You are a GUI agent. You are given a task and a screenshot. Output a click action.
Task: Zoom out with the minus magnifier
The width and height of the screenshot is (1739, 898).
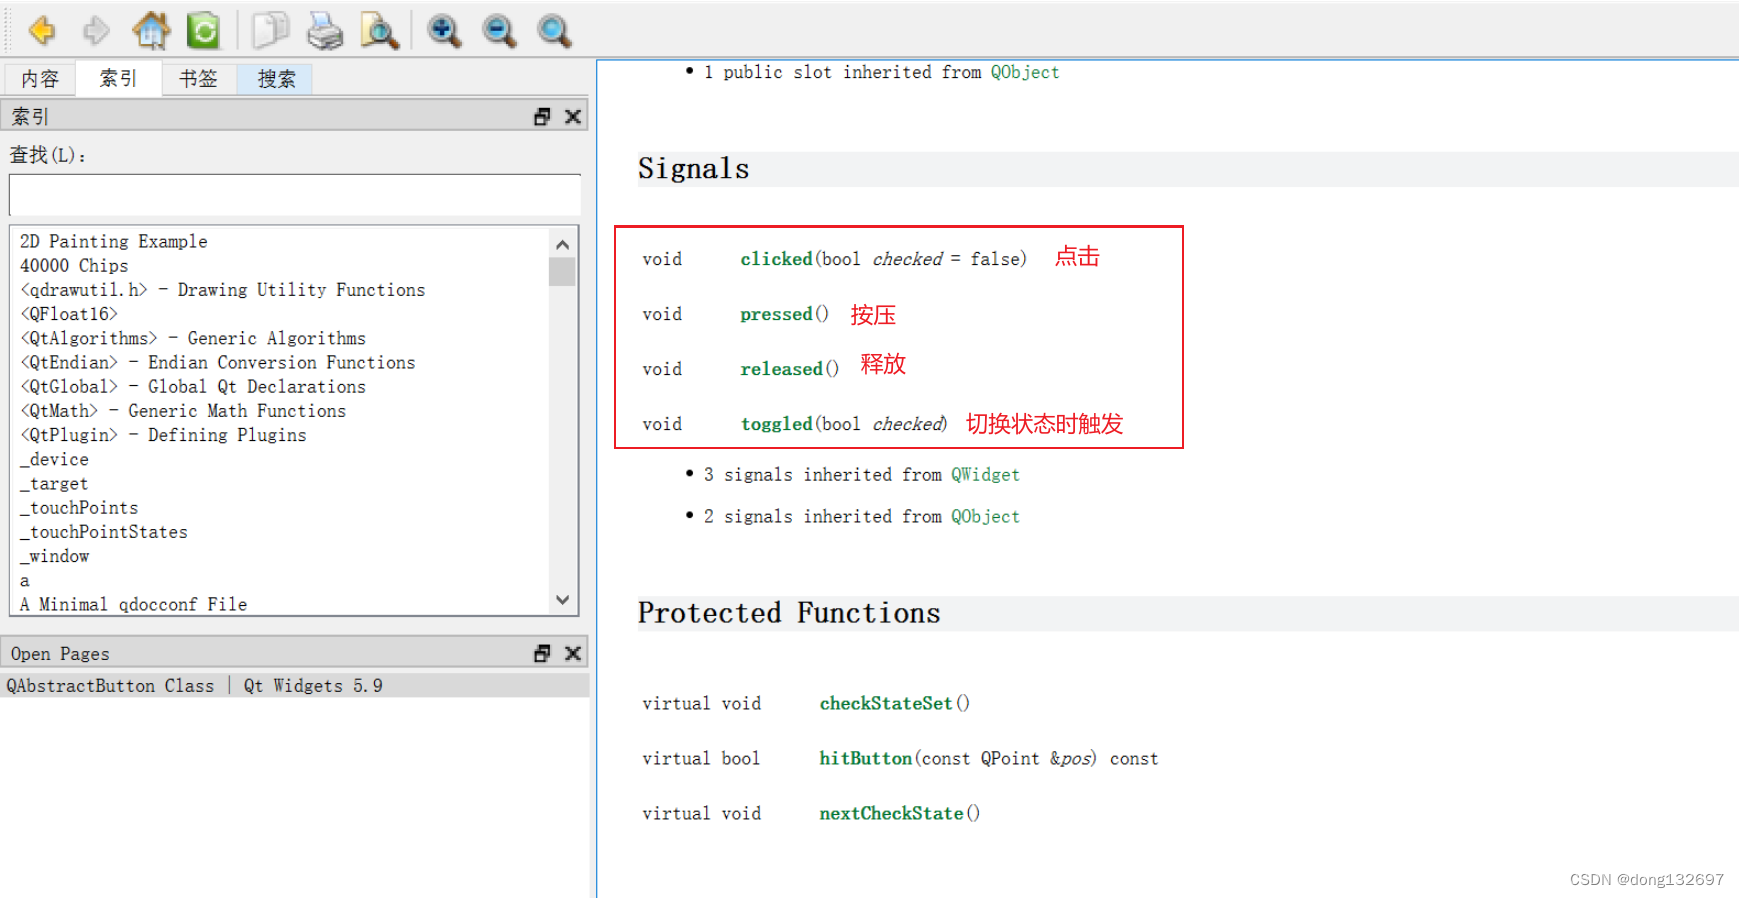[x=499, y=31]
